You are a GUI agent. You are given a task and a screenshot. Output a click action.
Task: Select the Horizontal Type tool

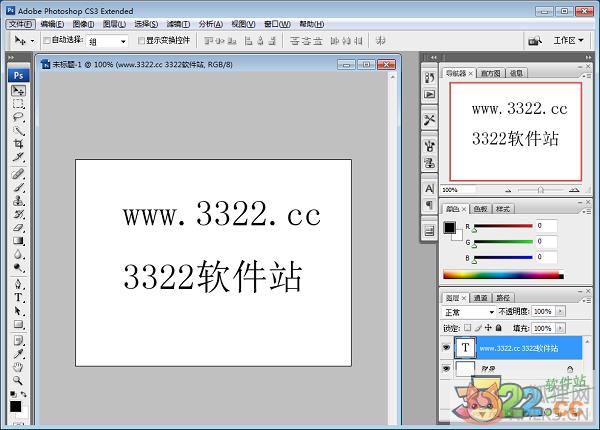point(18,298)
